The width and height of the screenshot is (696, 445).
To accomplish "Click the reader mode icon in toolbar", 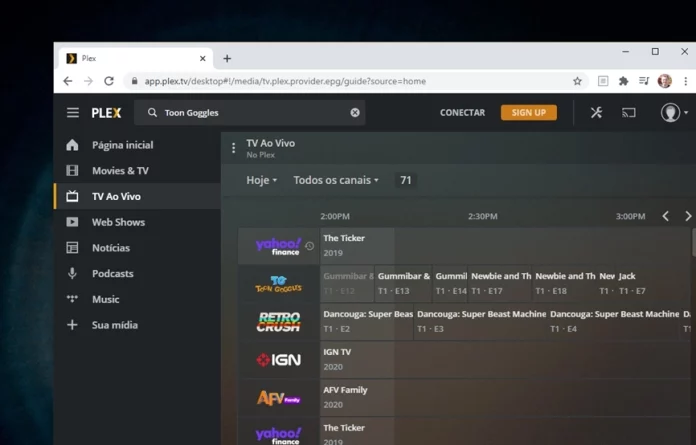I will pyautogui.click(x=603, y=81).
